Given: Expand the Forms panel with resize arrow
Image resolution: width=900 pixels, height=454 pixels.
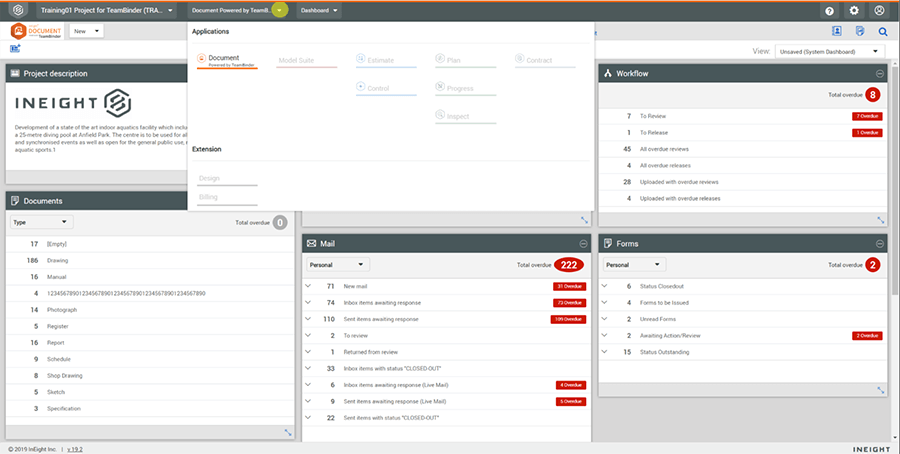Looking at the screenshot, I should (880, 390).
